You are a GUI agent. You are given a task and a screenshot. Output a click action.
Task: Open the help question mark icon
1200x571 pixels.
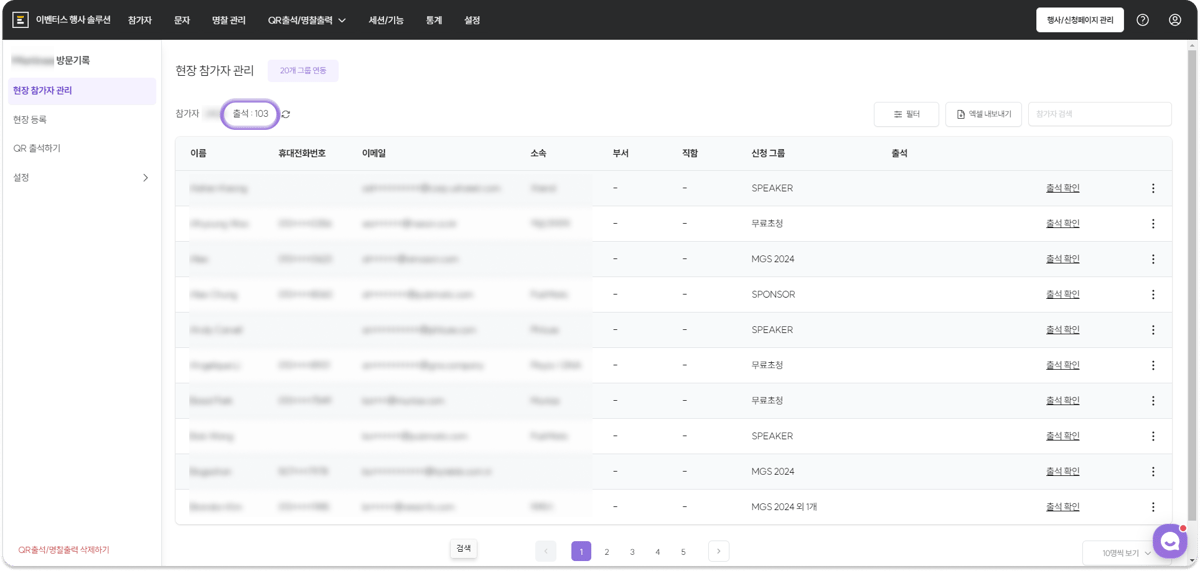point(1143,20)
